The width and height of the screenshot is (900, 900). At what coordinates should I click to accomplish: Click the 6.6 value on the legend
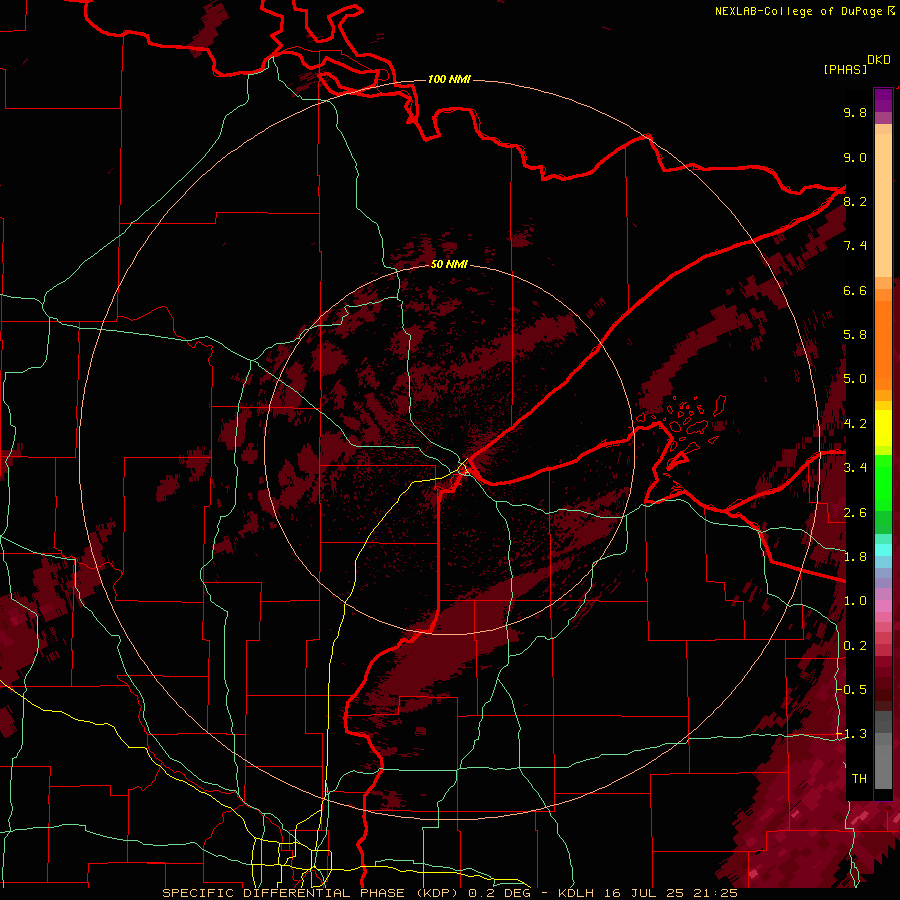855,290
